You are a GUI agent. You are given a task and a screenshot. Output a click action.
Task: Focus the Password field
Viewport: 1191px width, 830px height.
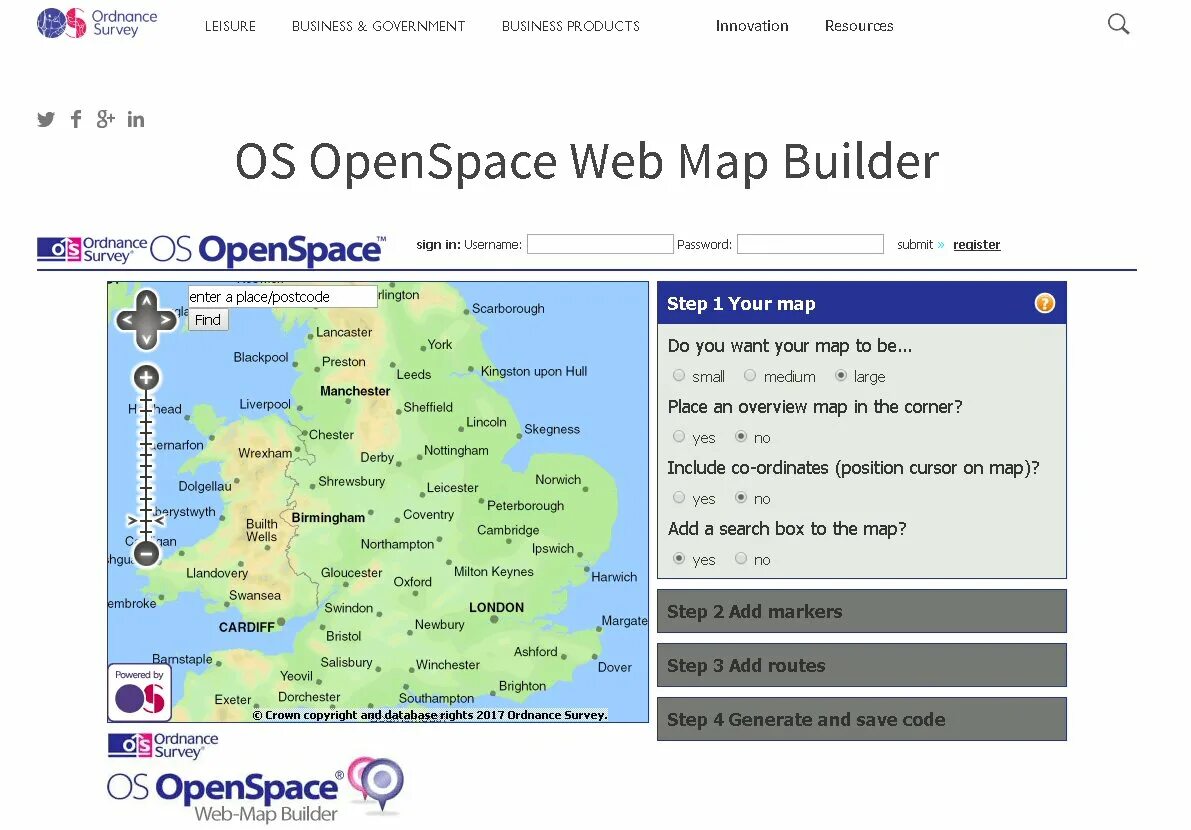(810, 244)
